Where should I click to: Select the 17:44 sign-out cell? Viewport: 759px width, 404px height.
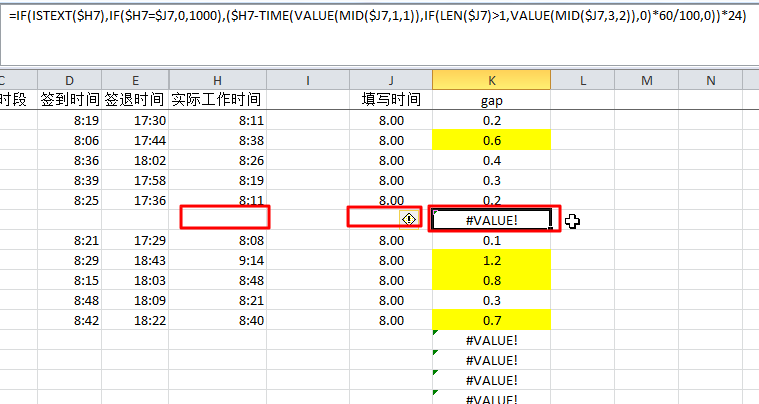coord(135,140)
